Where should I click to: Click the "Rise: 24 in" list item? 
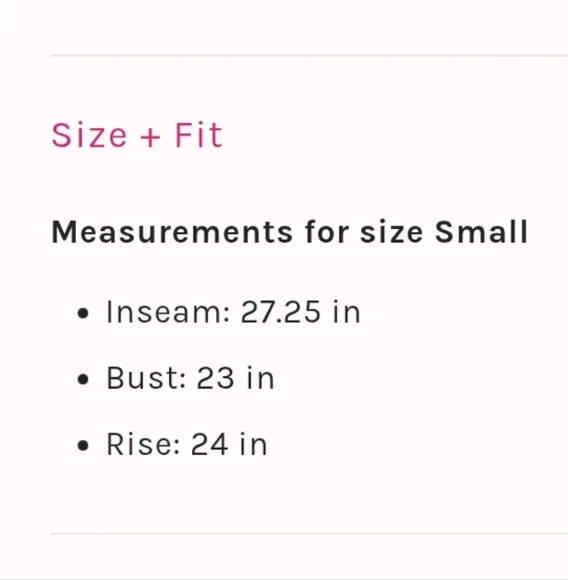186,444
